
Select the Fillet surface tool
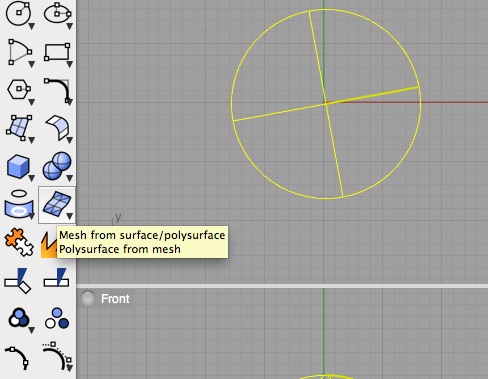57,128
